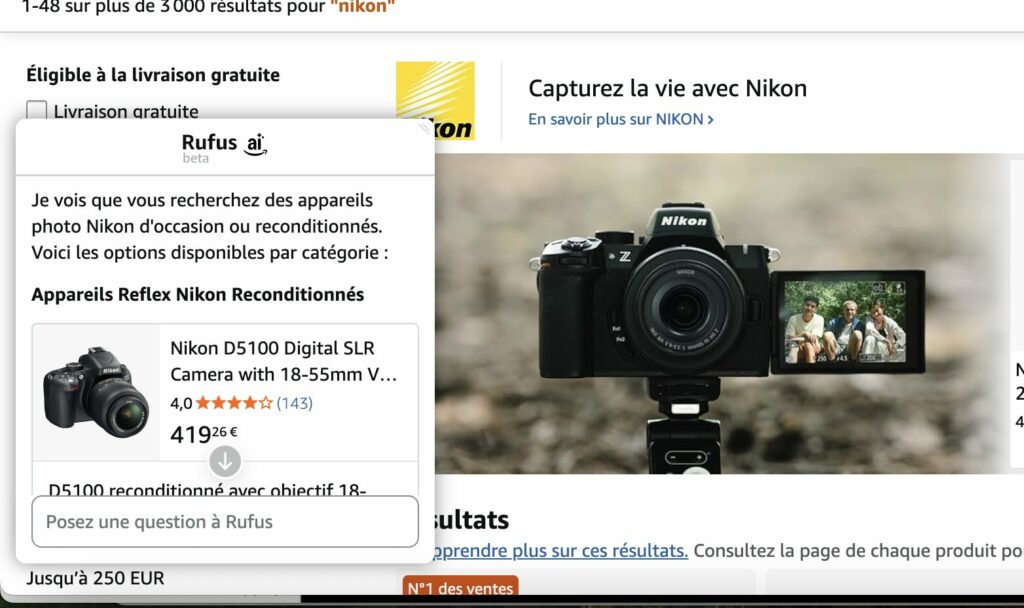Viewport: 1024px width, 608px height.
Task: Click the 419,26 € price
Action: click(204, 434)
